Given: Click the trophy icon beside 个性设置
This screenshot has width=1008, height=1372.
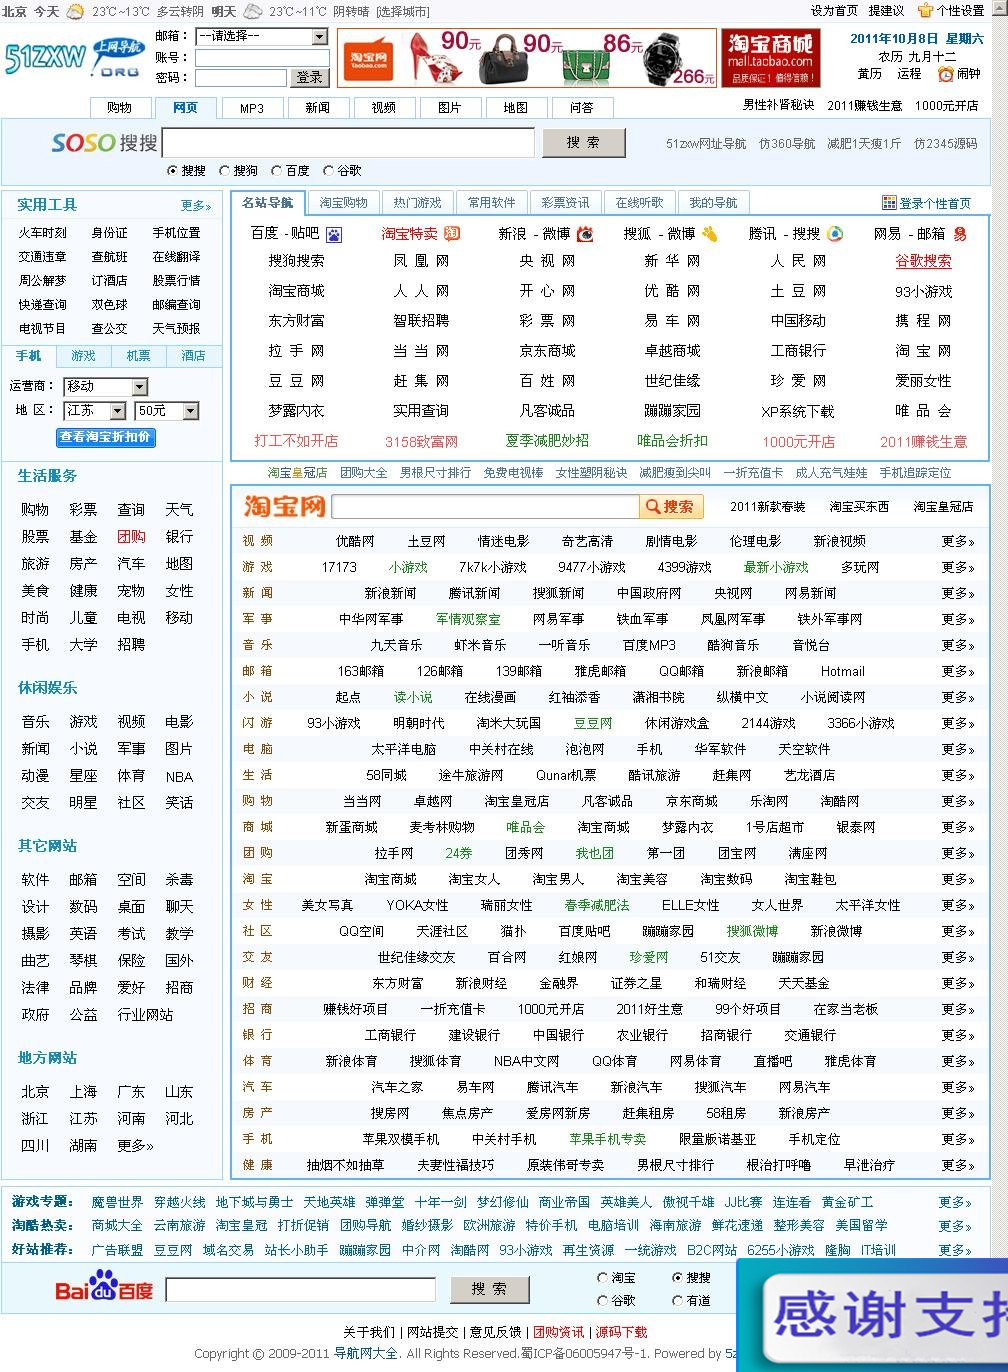Looking at the screenshot, I should tap(925, 10).
